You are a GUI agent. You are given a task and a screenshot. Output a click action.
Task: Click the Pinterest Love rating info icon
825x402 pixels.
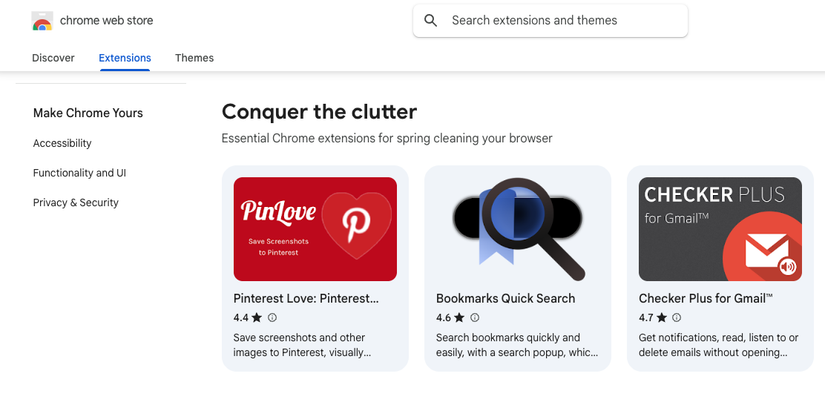click(272, 318)
